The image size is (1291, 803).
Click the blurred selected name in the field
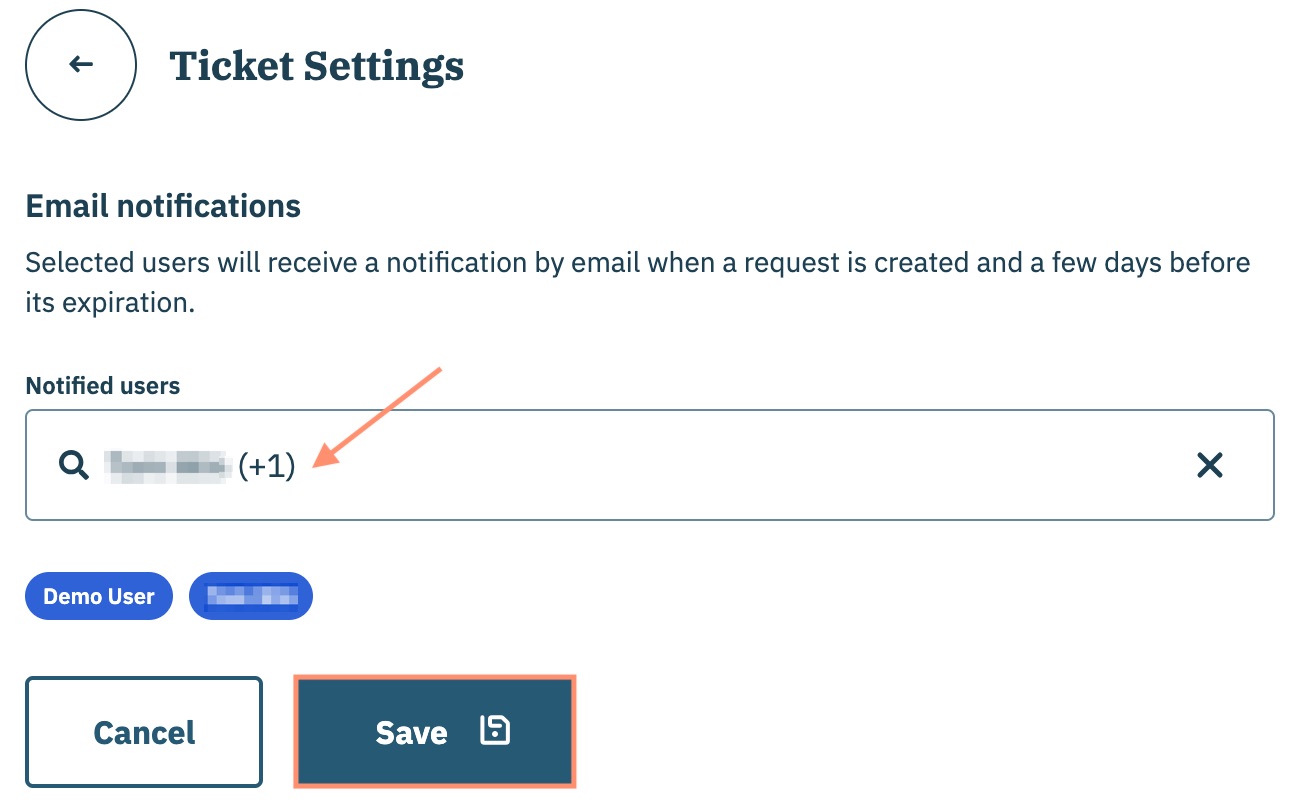[x=167, y=465]
